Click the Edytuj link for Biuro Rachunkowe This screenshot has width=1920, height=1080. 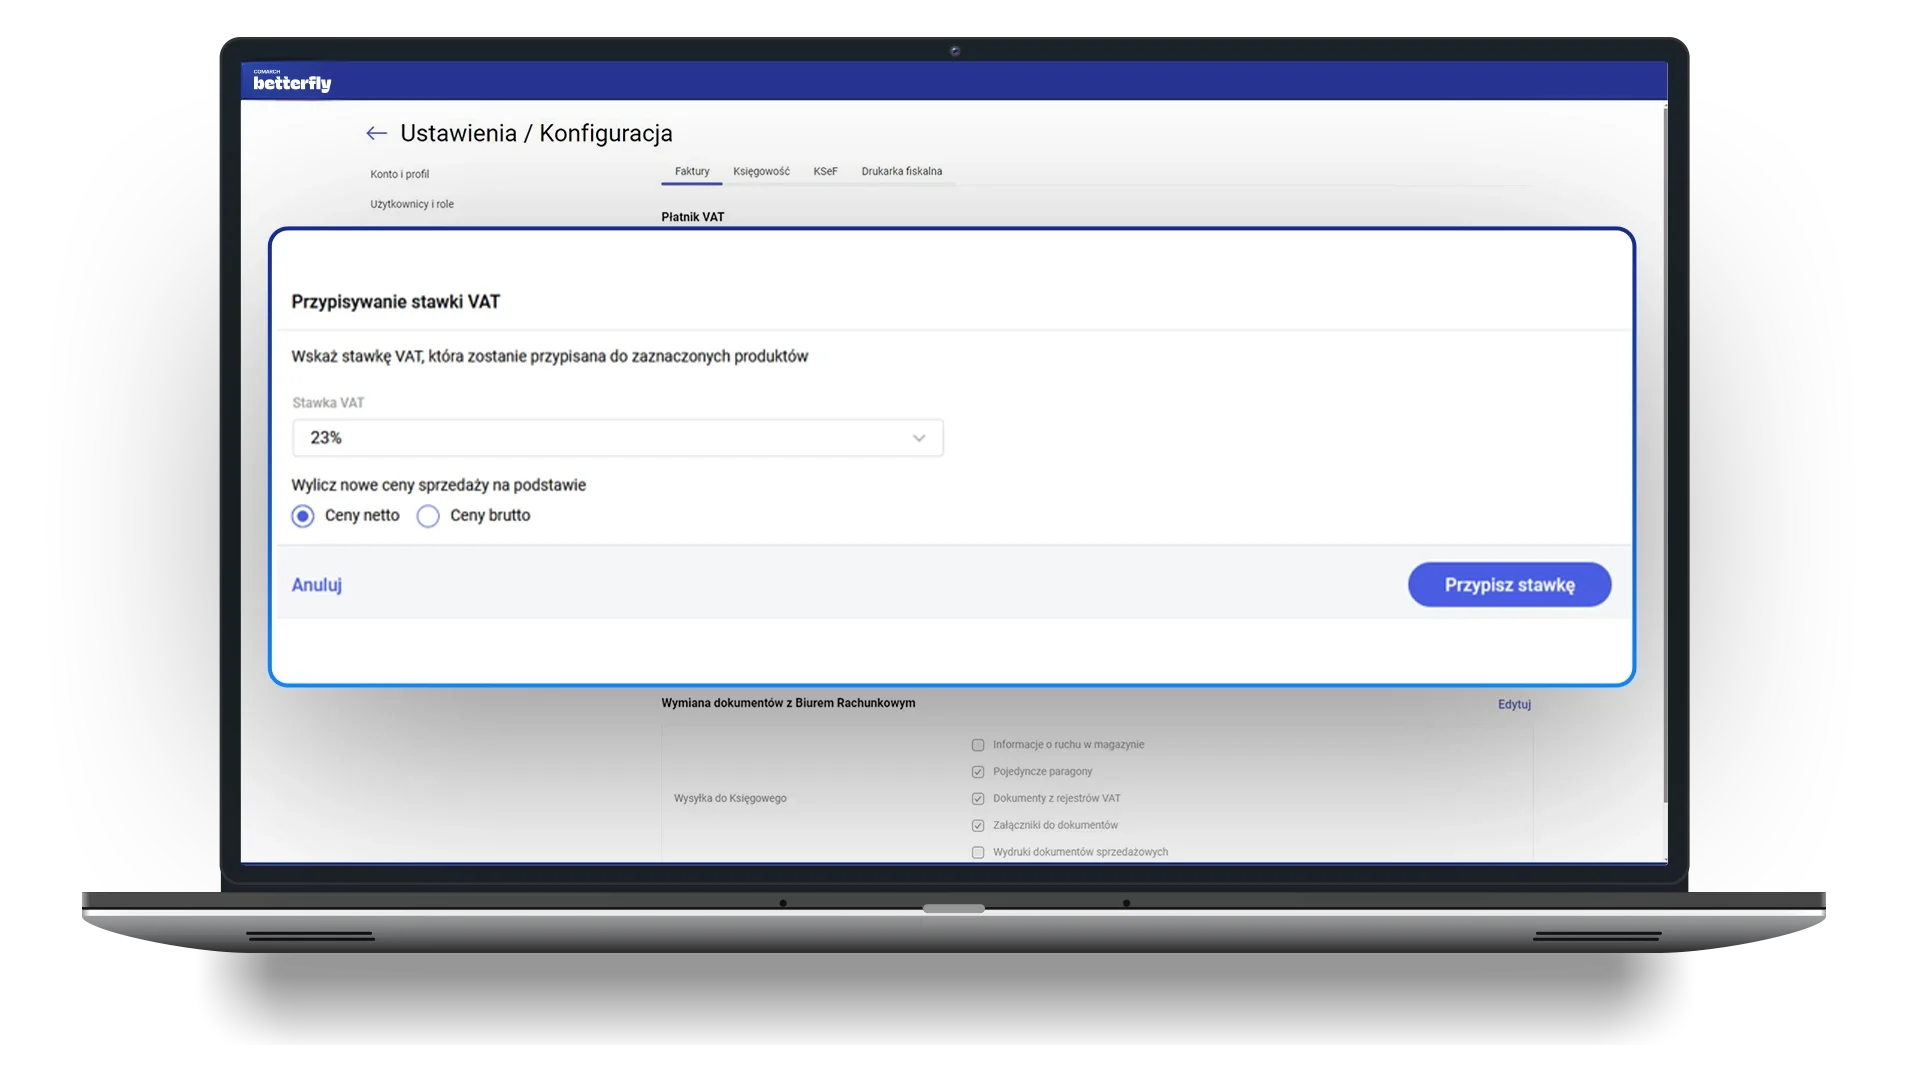[1514, 704]
